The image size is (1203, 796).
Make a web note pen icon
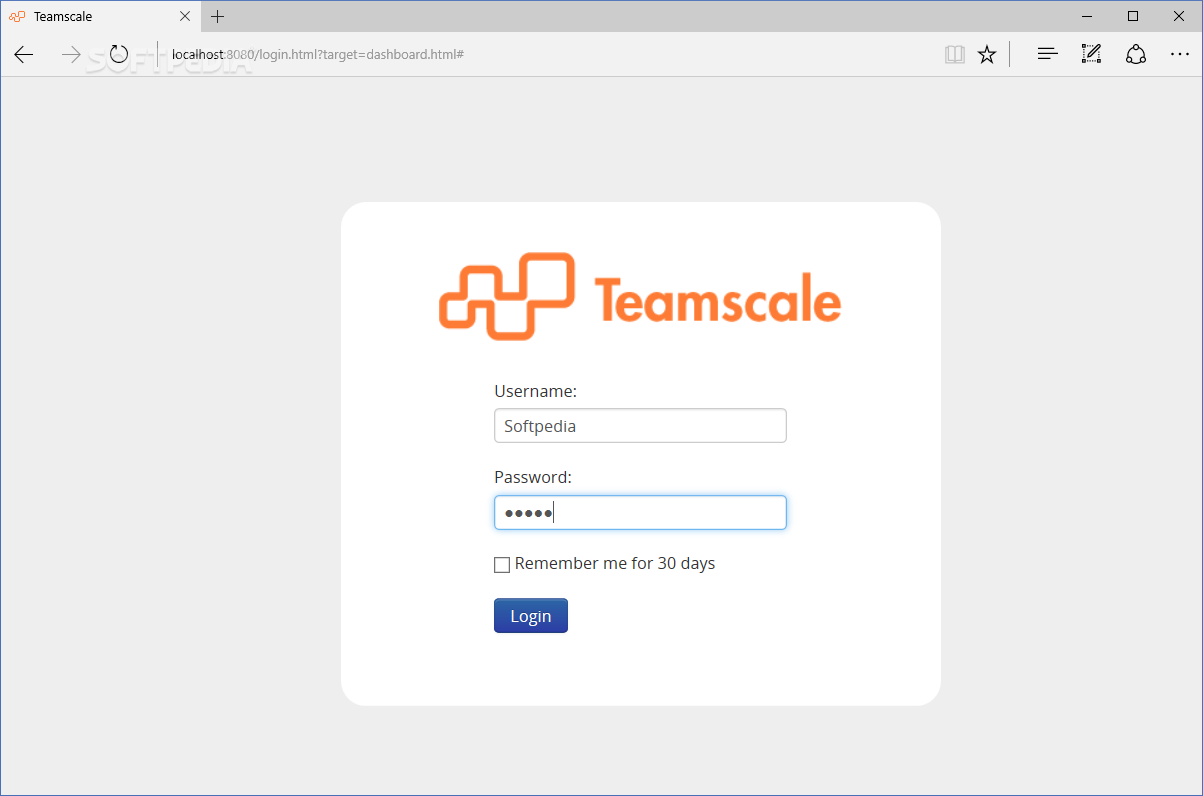[x=1091, y=54]
